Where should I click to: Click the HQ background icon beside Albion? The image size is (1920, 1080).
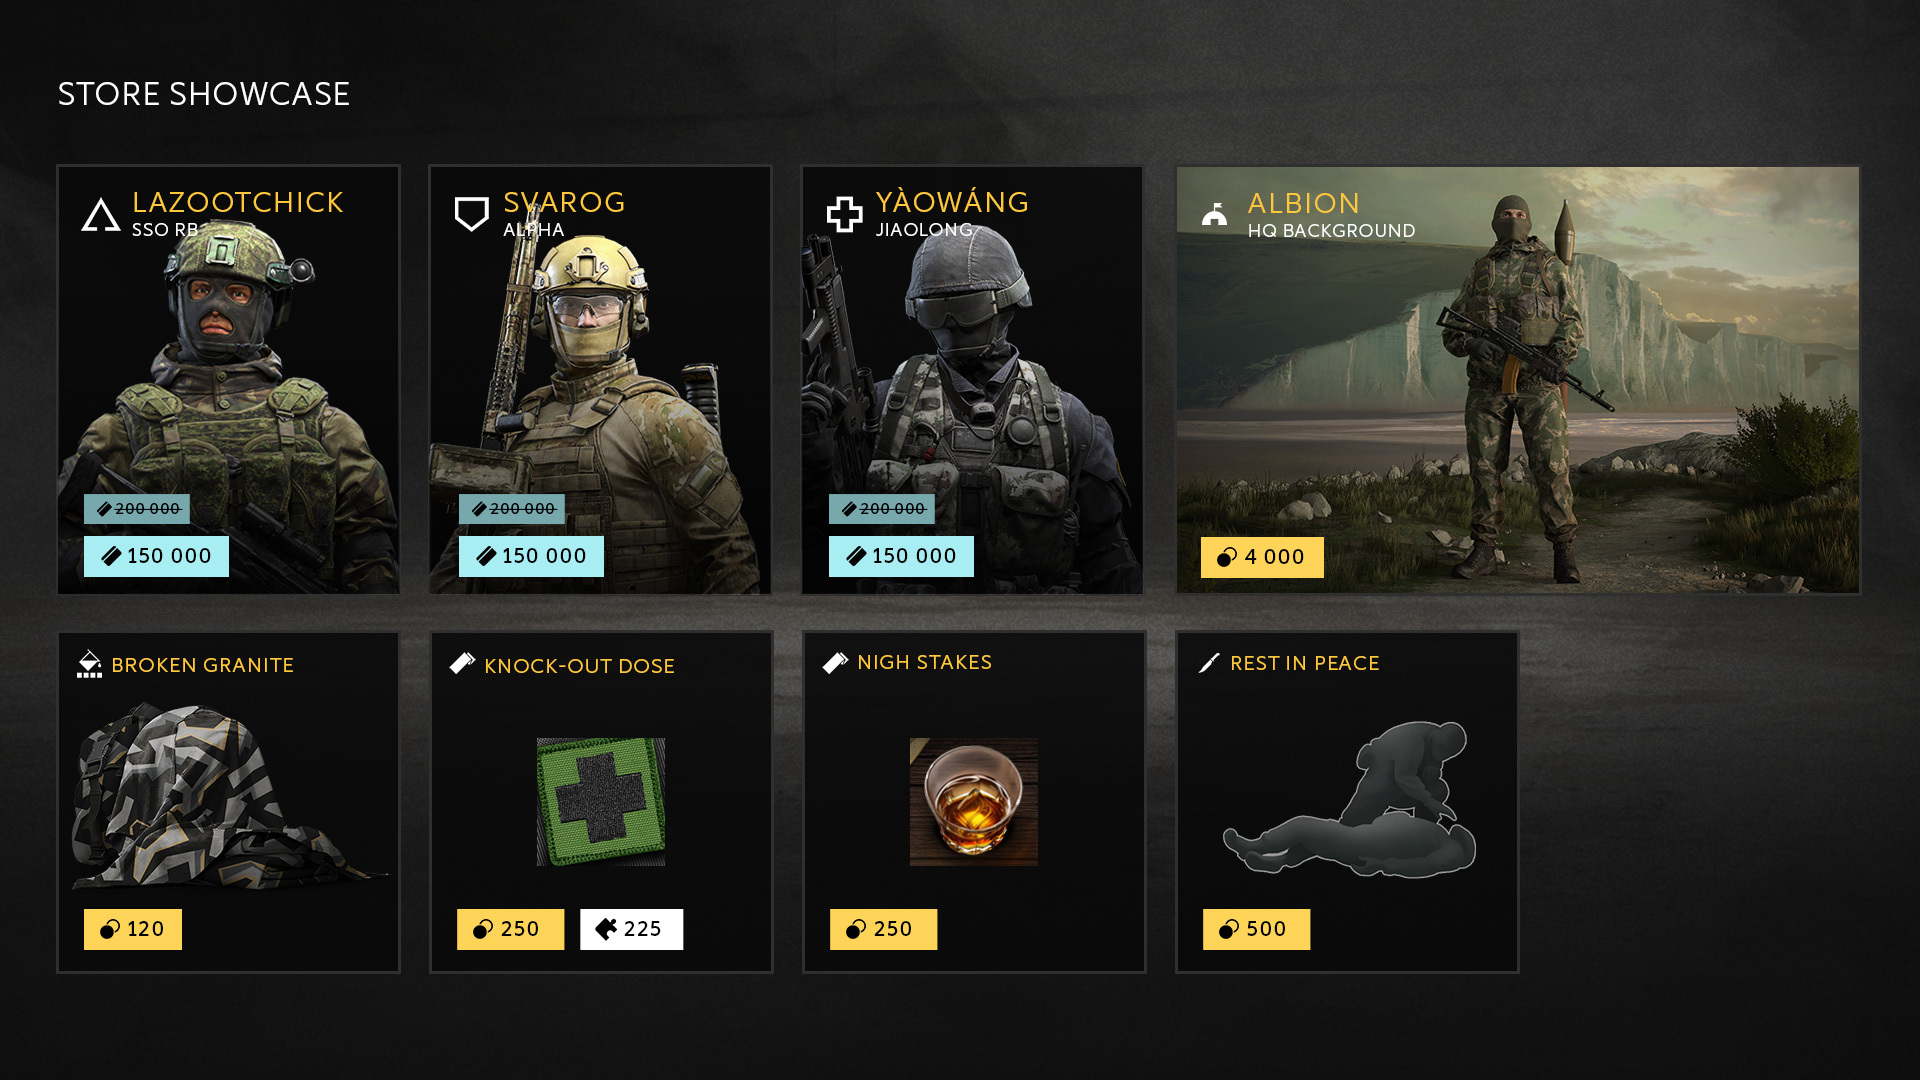click(x=1215, y=214)
